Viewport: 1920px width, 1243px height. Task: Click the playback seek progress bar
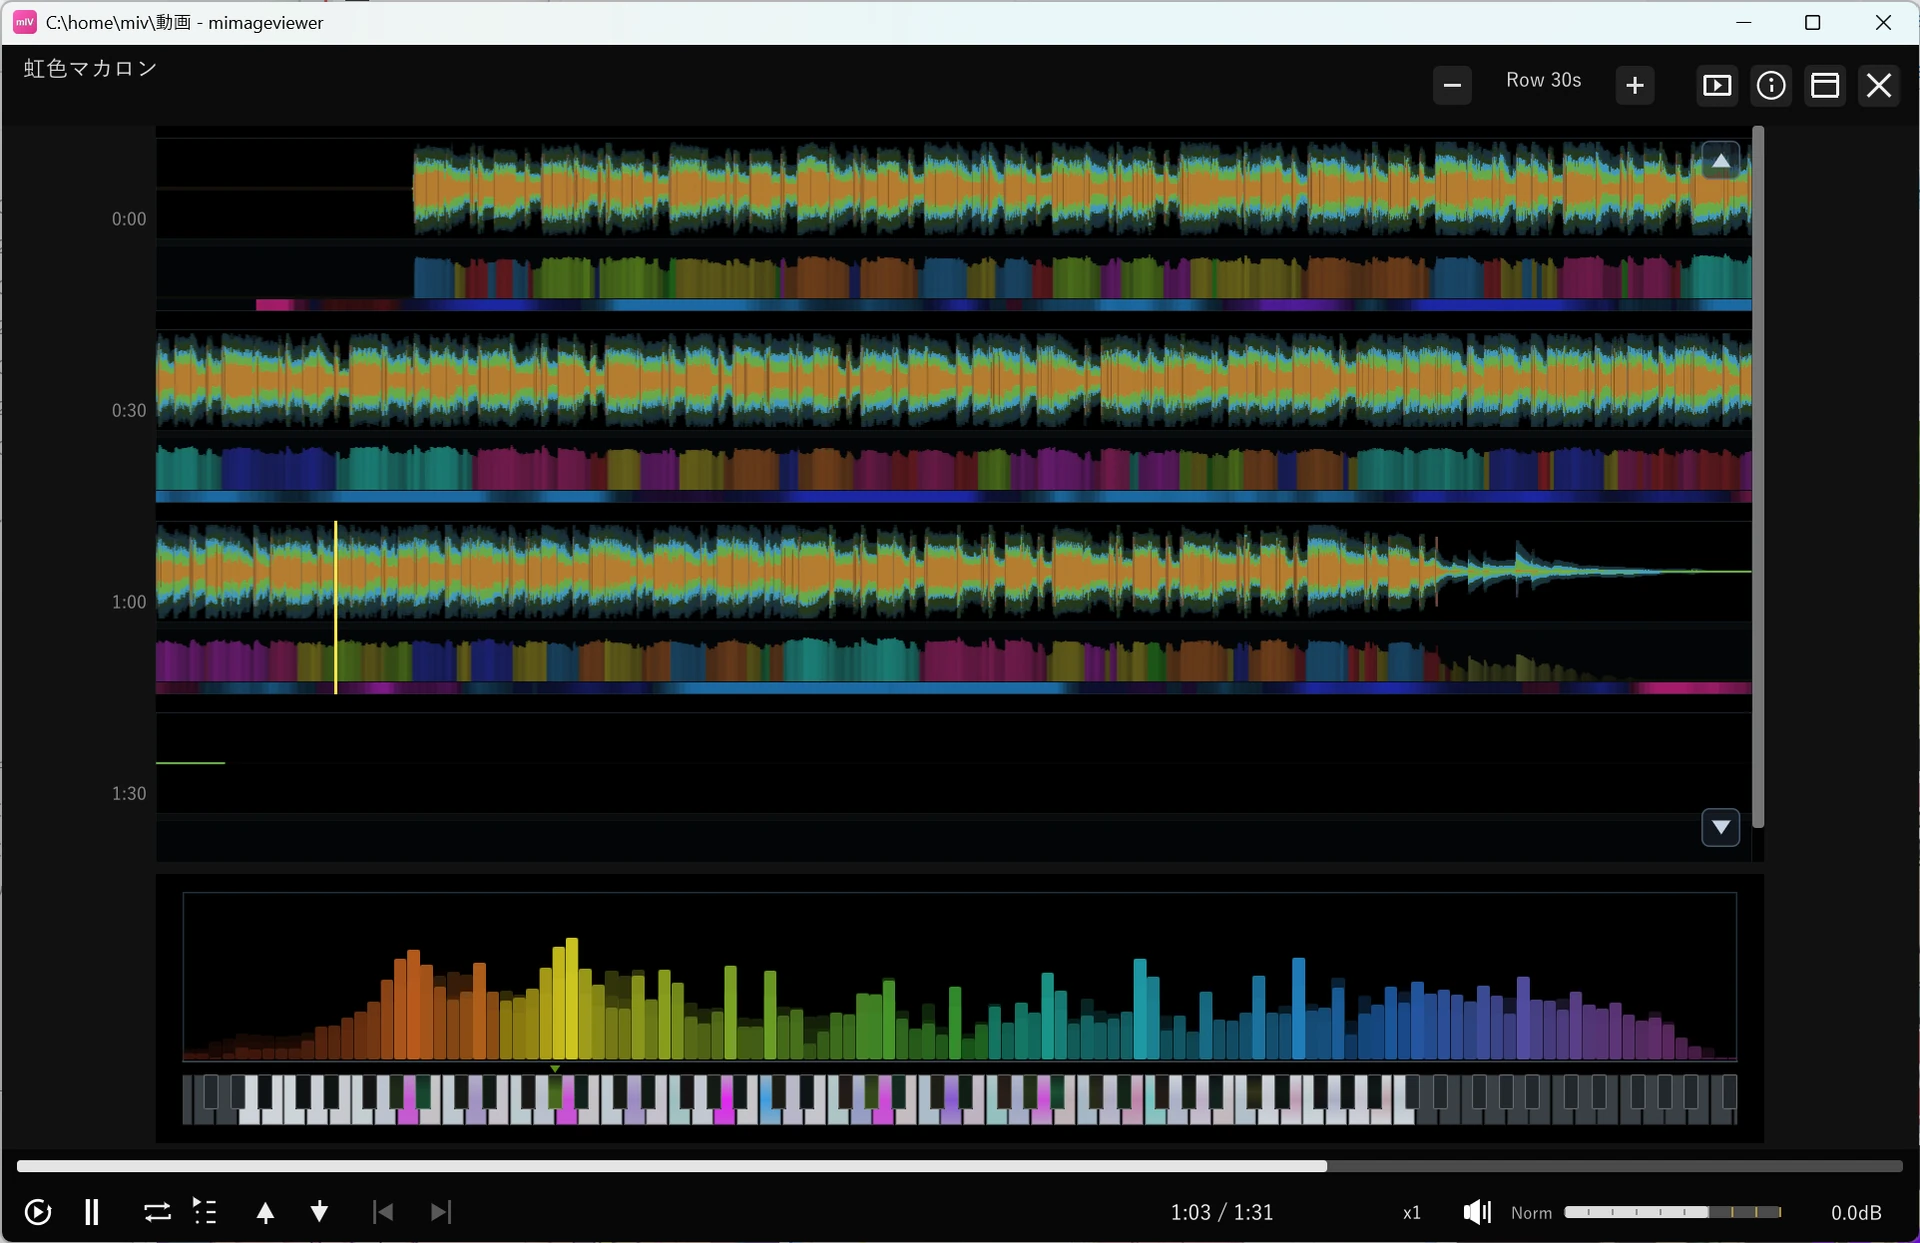[959, 1166]
